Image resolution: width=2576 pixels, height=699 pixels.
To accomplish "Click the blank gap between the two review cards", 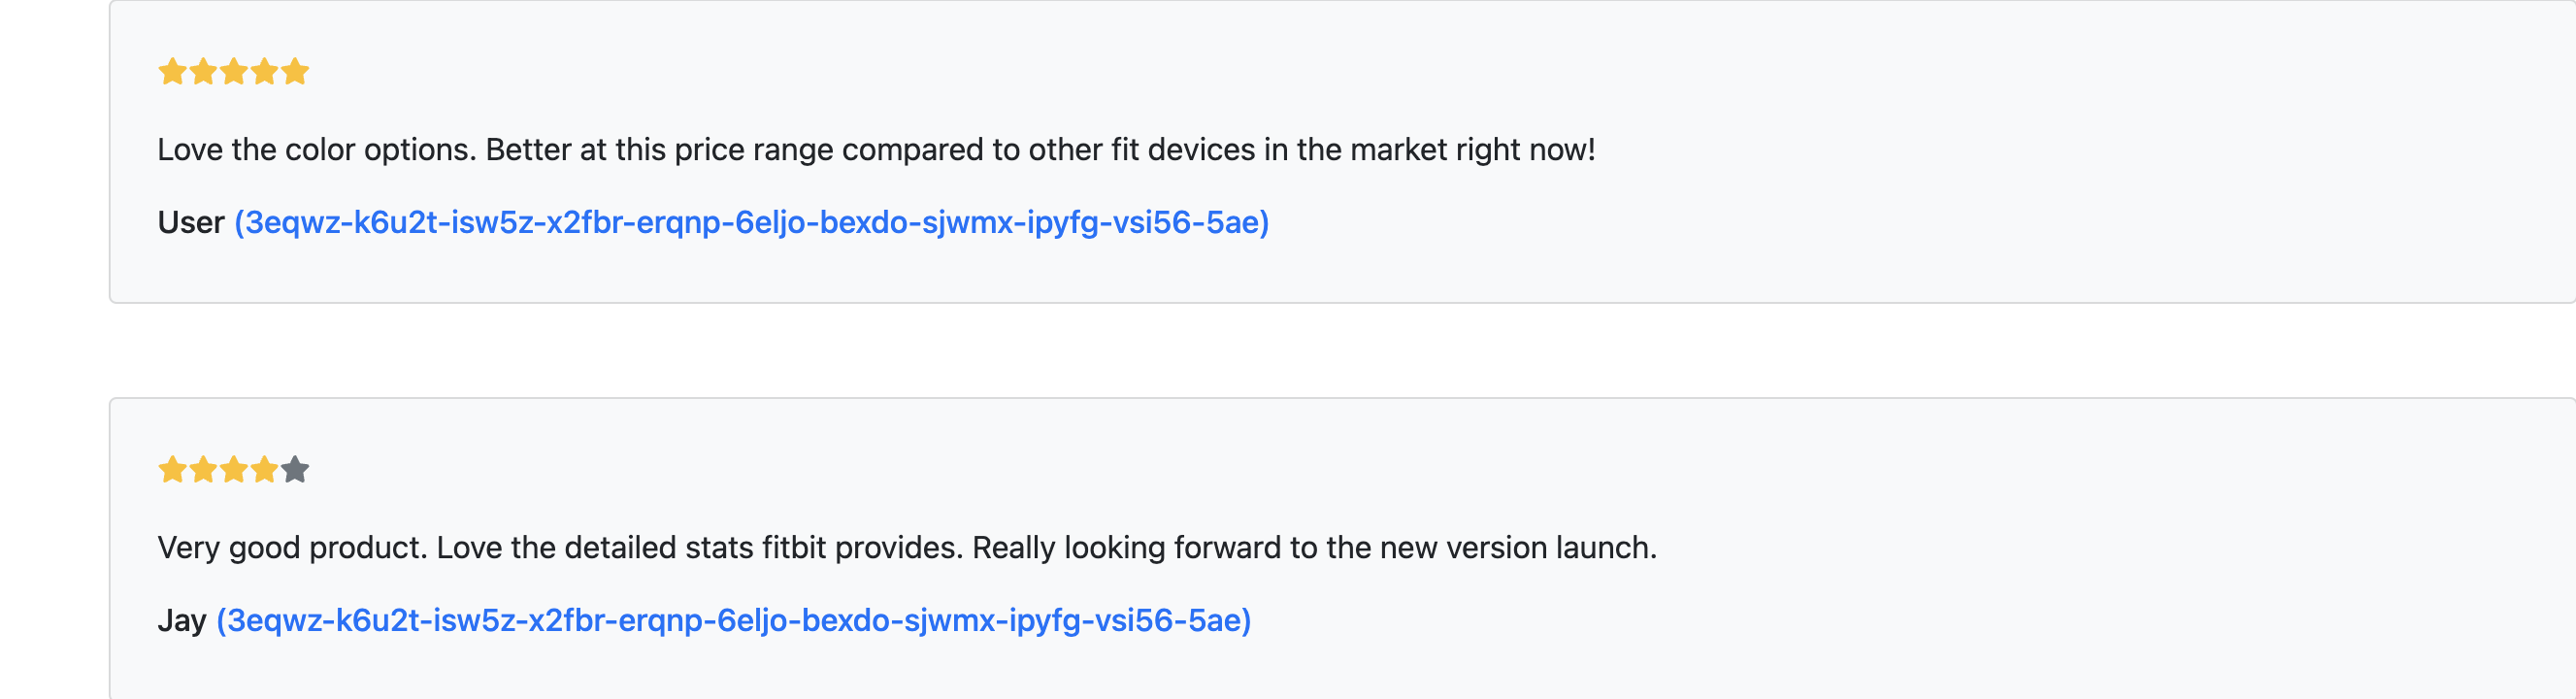I will 1300,350.
